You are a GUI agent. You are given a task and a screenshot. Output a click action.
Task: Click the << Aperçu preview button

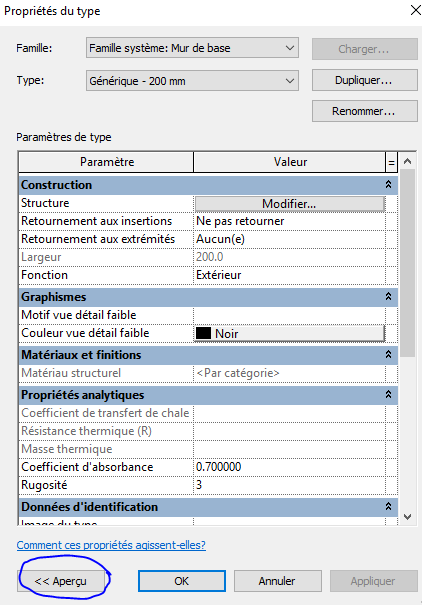[x=61, y=581]
